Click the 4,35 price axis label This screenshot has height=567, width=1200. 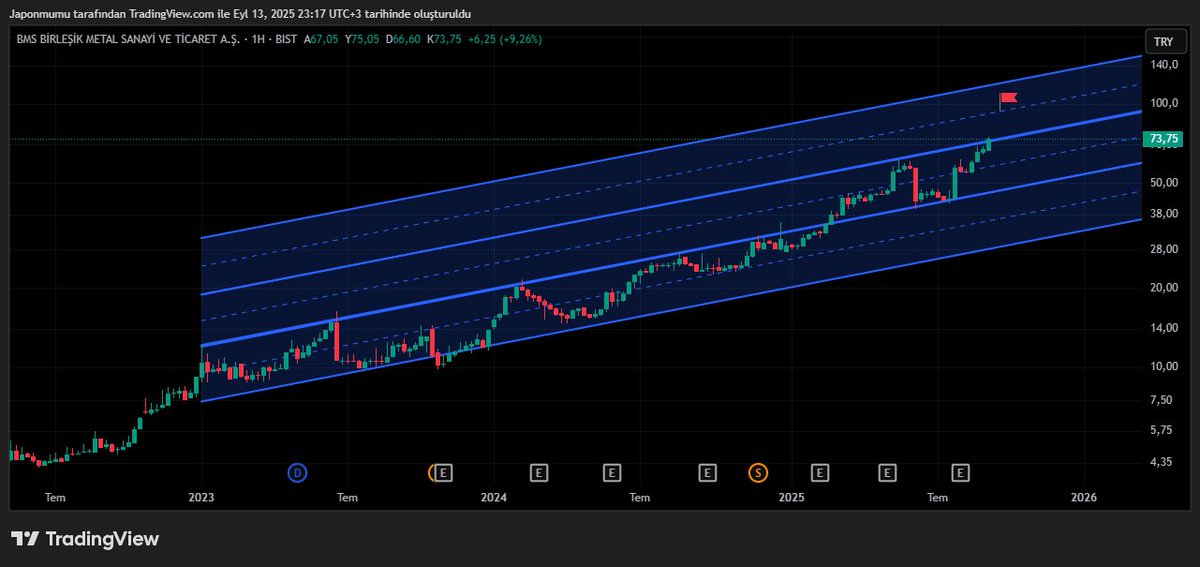click(x=1161, y=462)
